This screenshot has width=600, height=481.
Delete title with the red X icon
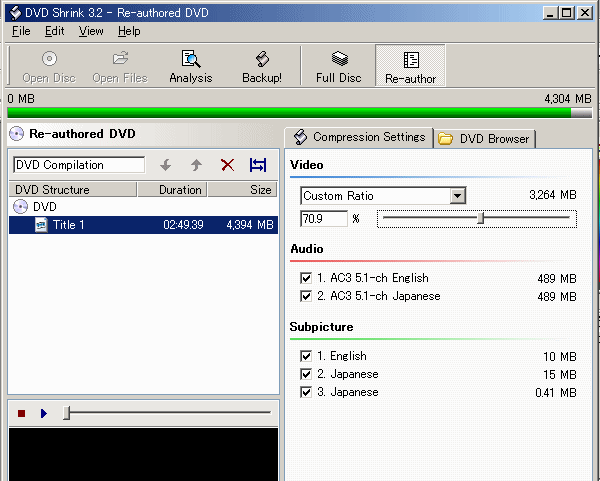point(227,165)
